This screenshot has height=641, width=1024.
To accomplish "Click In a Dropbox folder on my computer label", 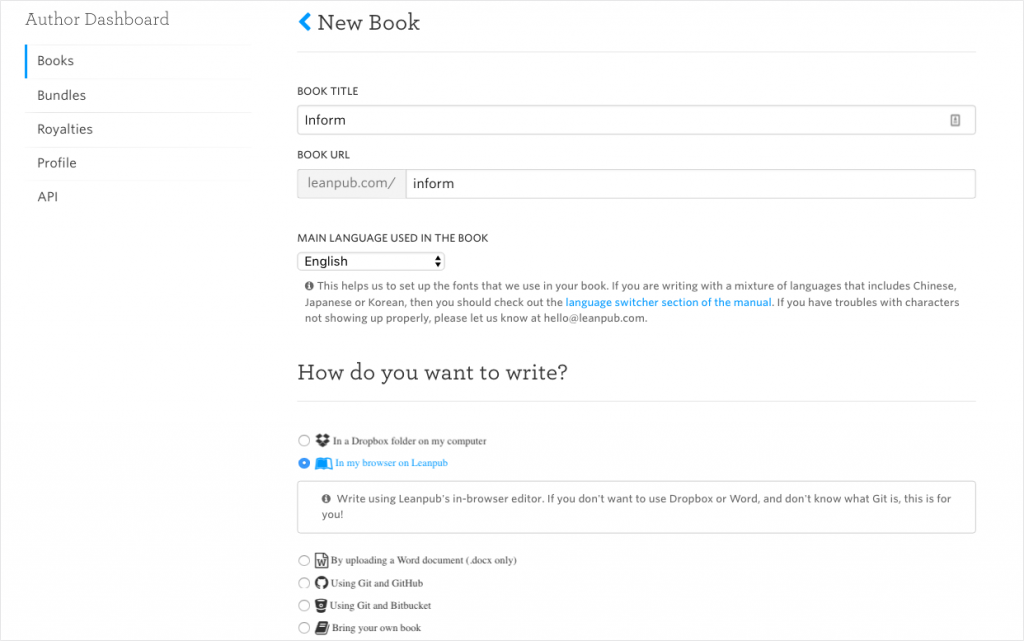I will pos(409,441).
